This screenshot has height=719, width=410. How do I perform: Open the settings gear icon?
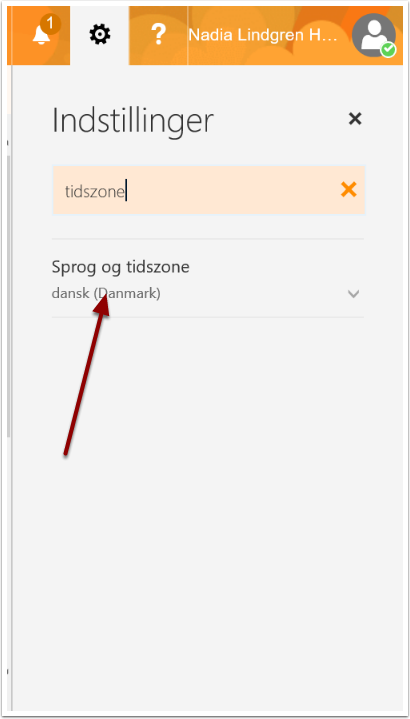coord(100,35)
